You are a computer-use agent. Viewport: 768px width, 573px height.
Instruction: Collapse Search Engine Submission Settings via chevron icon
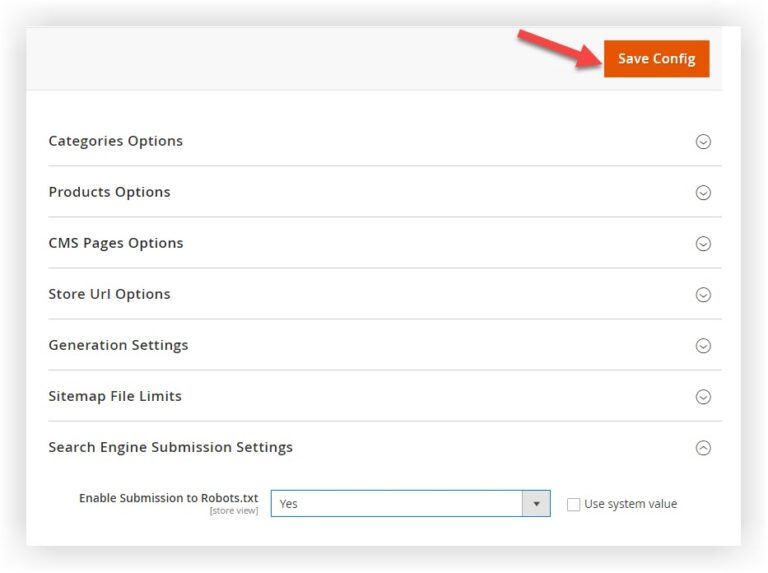[703, 448]
